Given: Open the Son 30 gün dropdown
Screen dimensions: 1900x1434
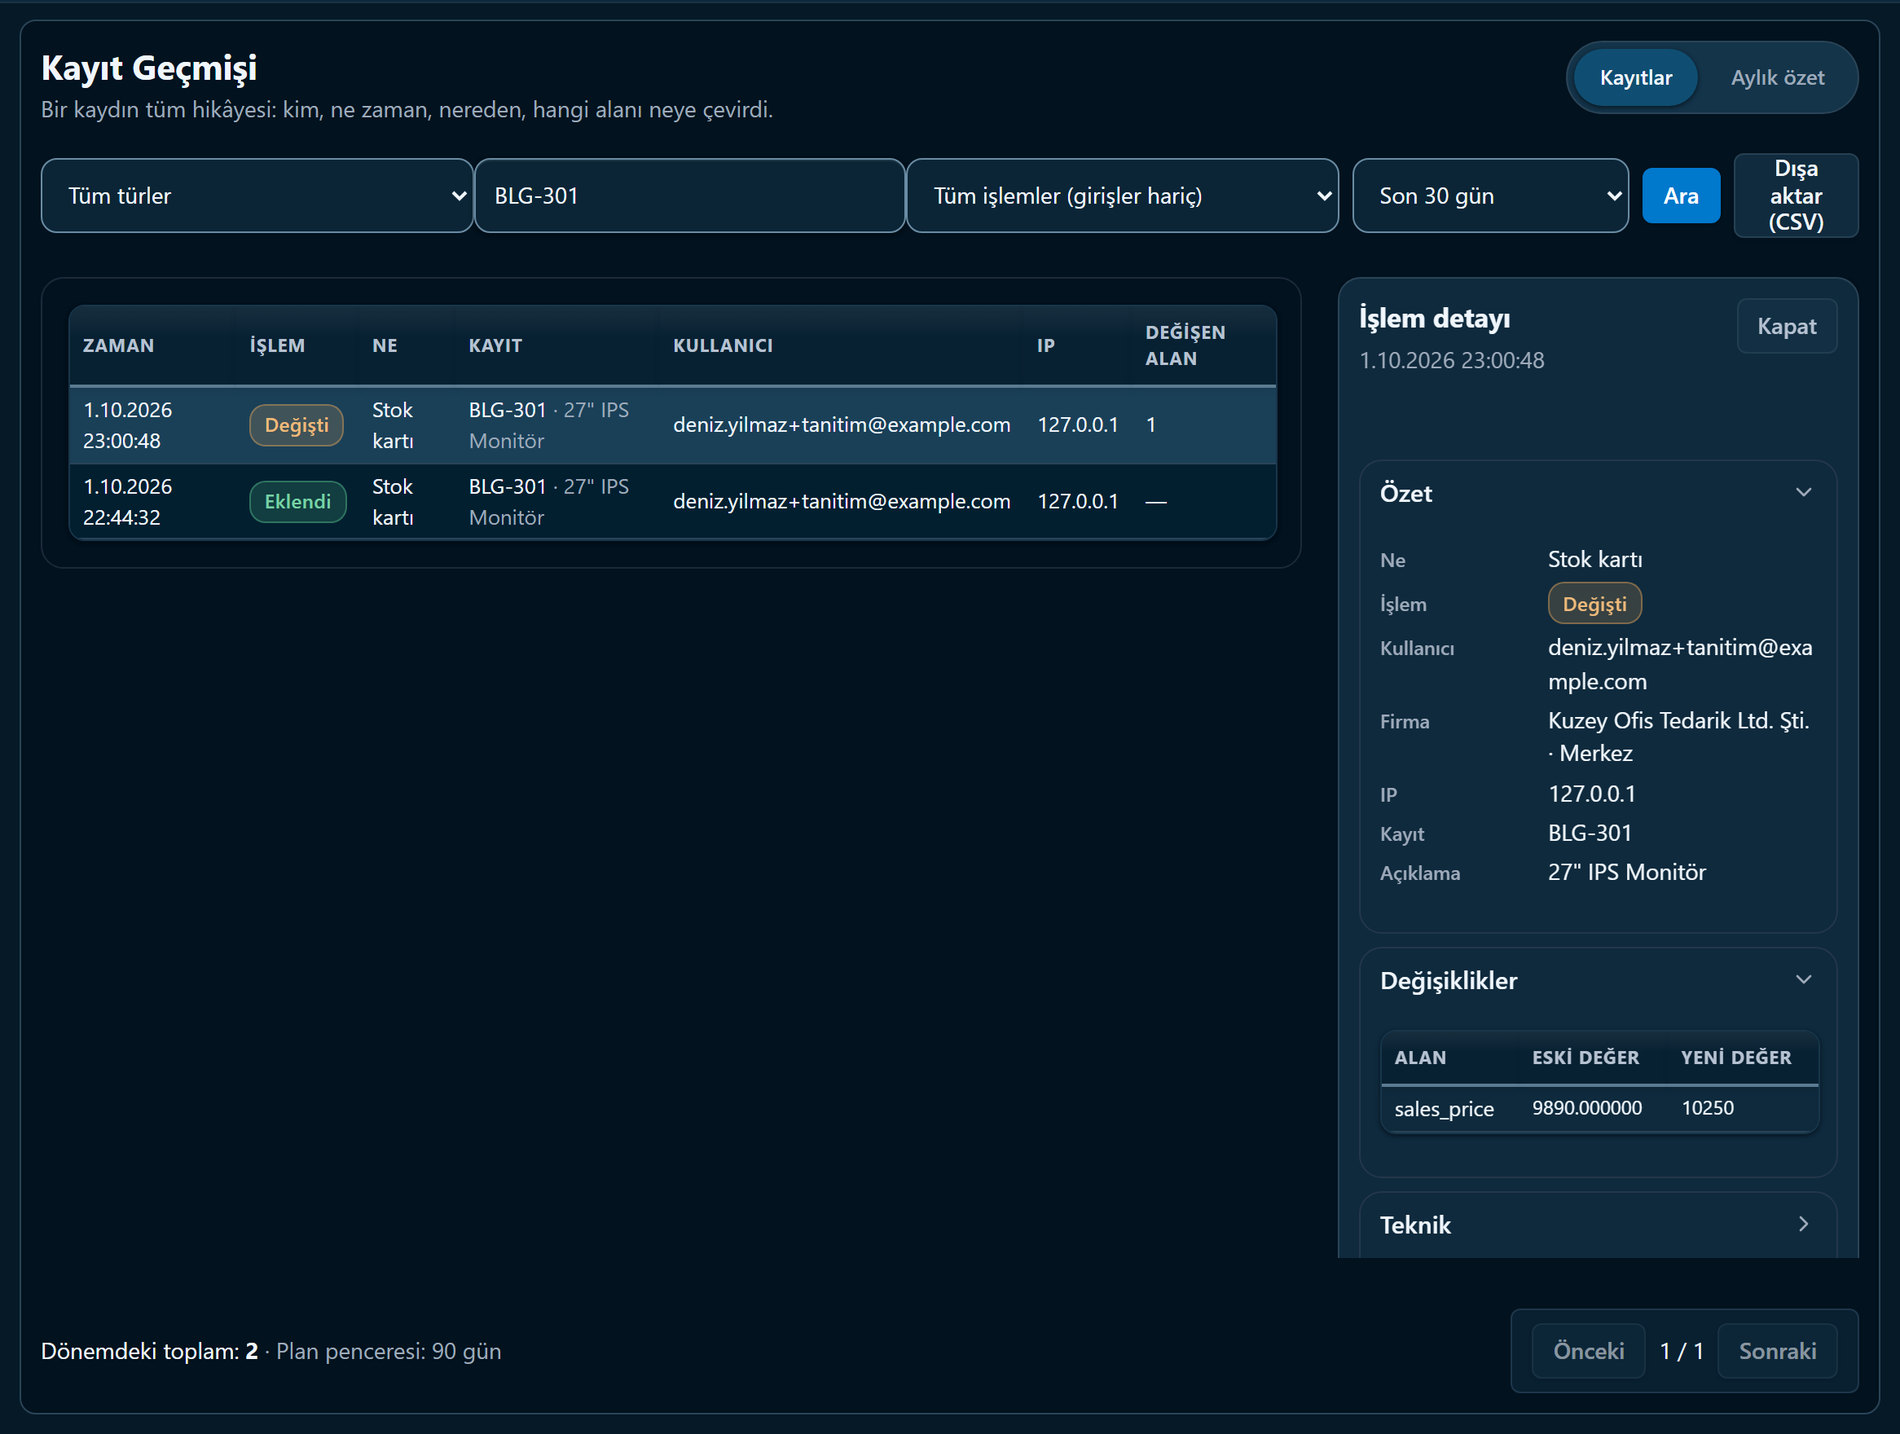Looking at the screenshot, I should tap(1490, 196).
